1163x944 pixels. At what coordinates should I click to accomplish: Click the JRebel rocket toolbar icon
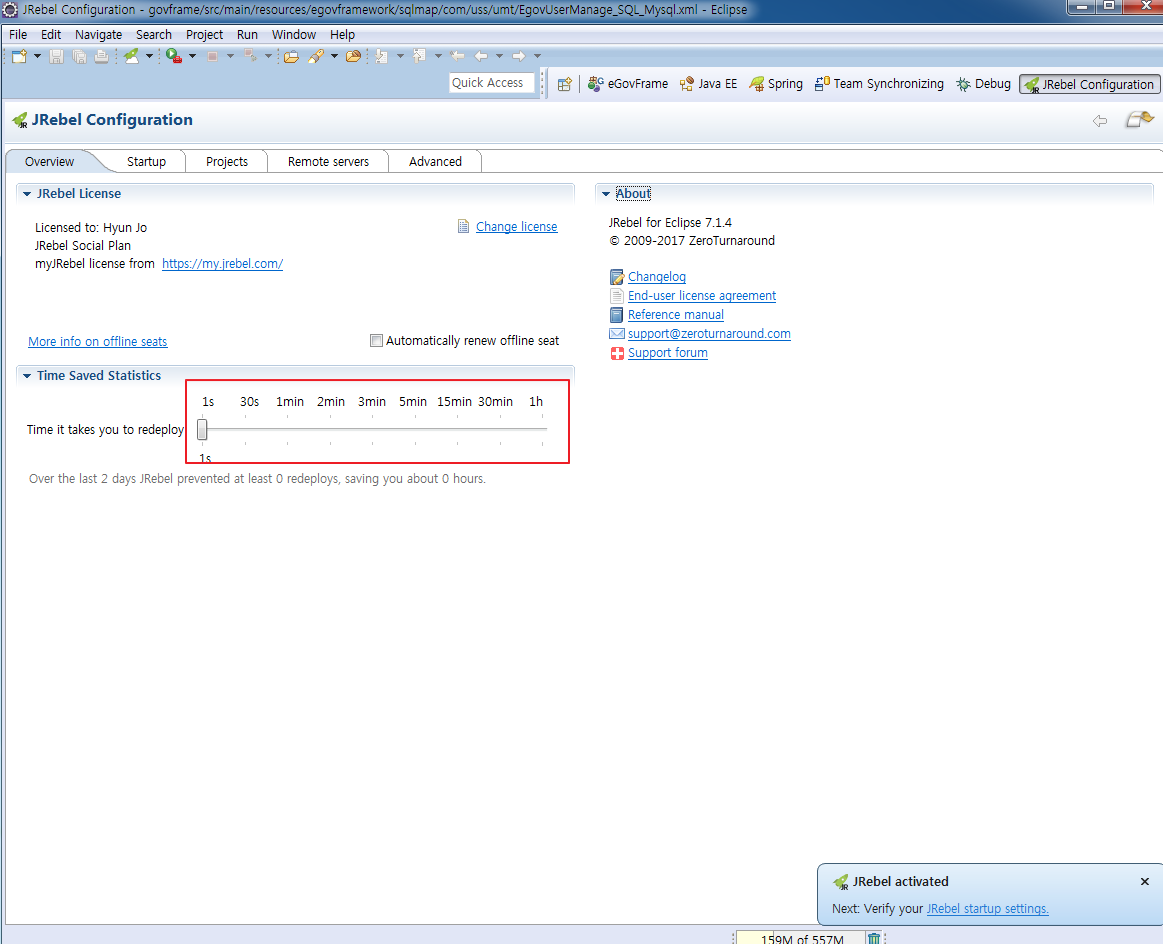coord(131,56)
